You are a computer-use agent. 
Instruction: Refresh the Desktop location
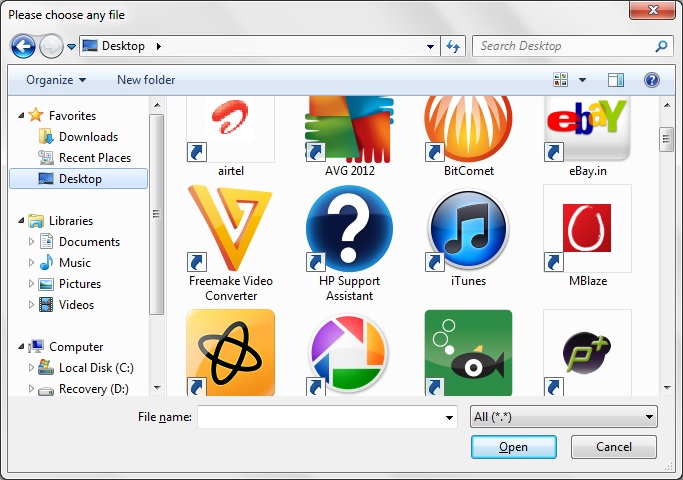click(453, 46)
